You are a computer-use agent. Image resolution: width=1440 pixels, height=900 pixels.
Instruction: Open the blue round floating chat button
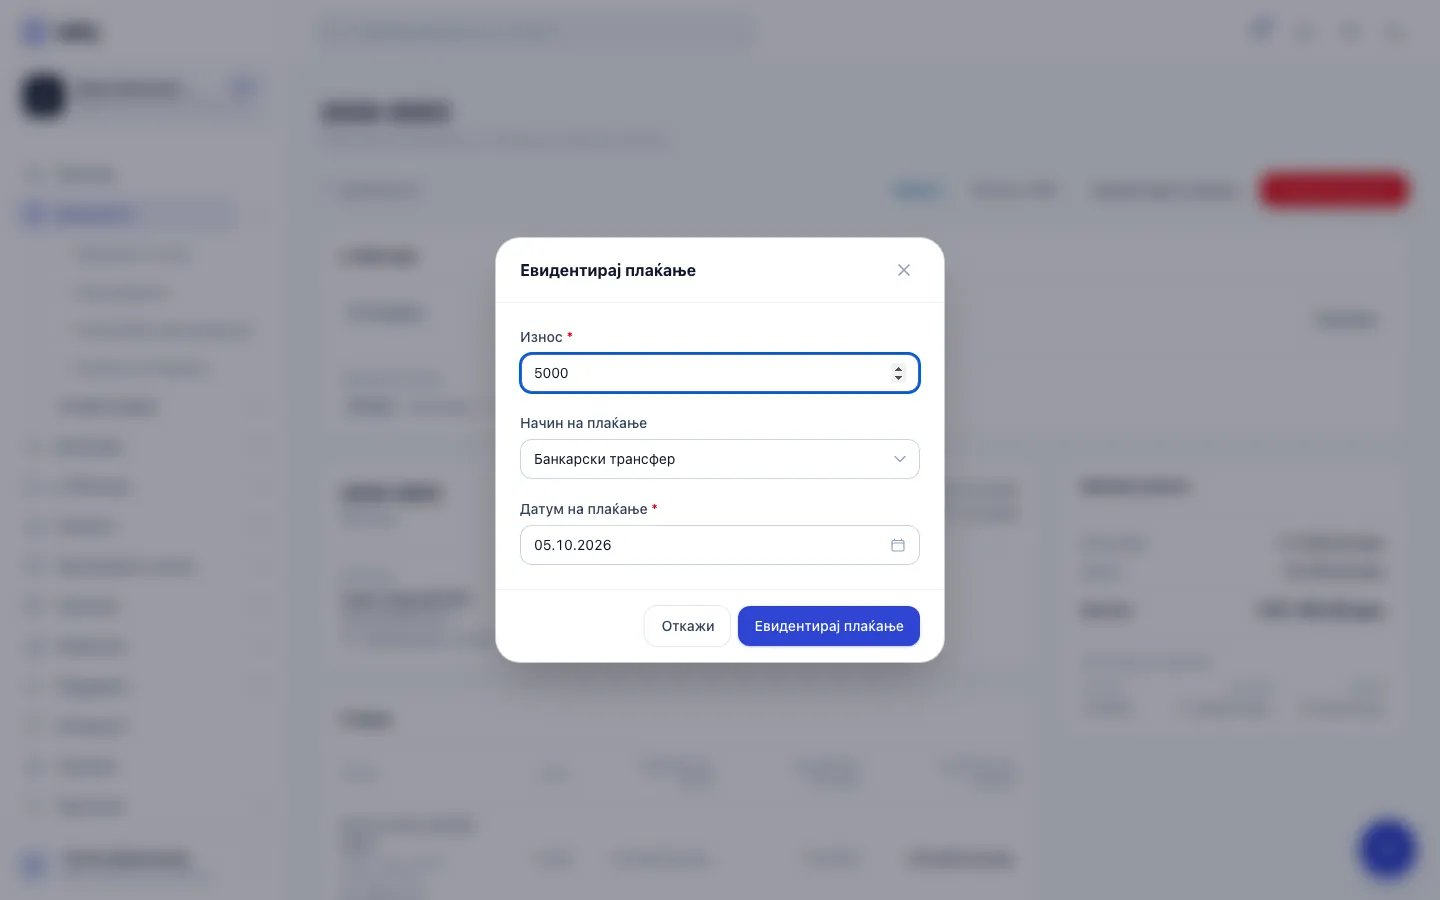pyautogui.click(x=1388, y=849)
